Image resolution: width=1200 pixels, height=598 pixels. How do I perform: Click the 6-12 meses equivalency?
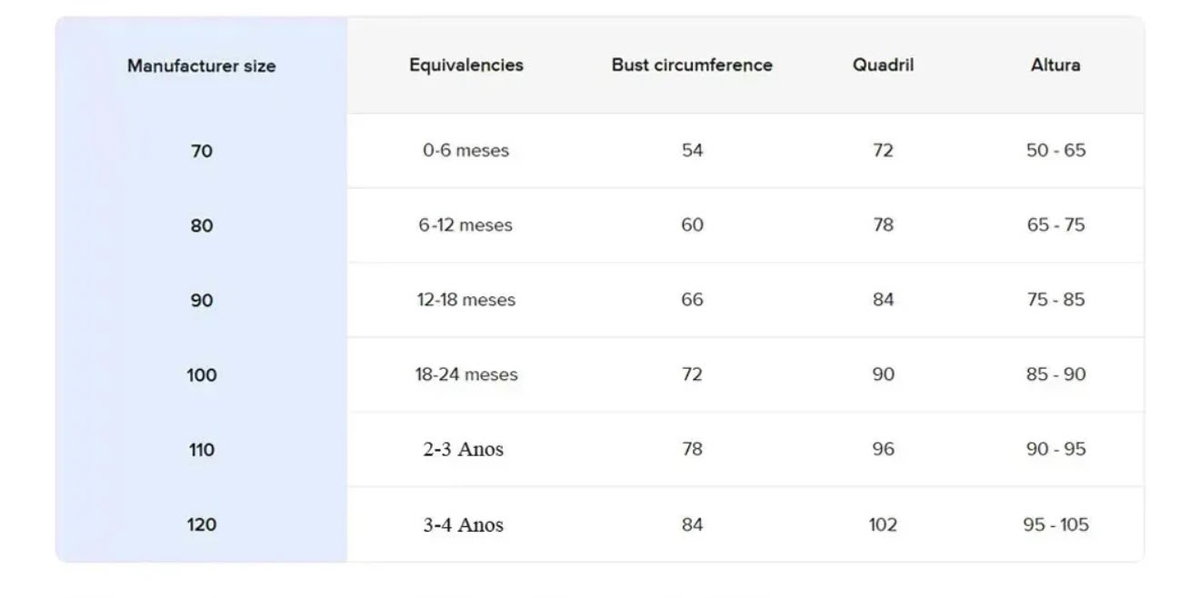click(466, 225)
